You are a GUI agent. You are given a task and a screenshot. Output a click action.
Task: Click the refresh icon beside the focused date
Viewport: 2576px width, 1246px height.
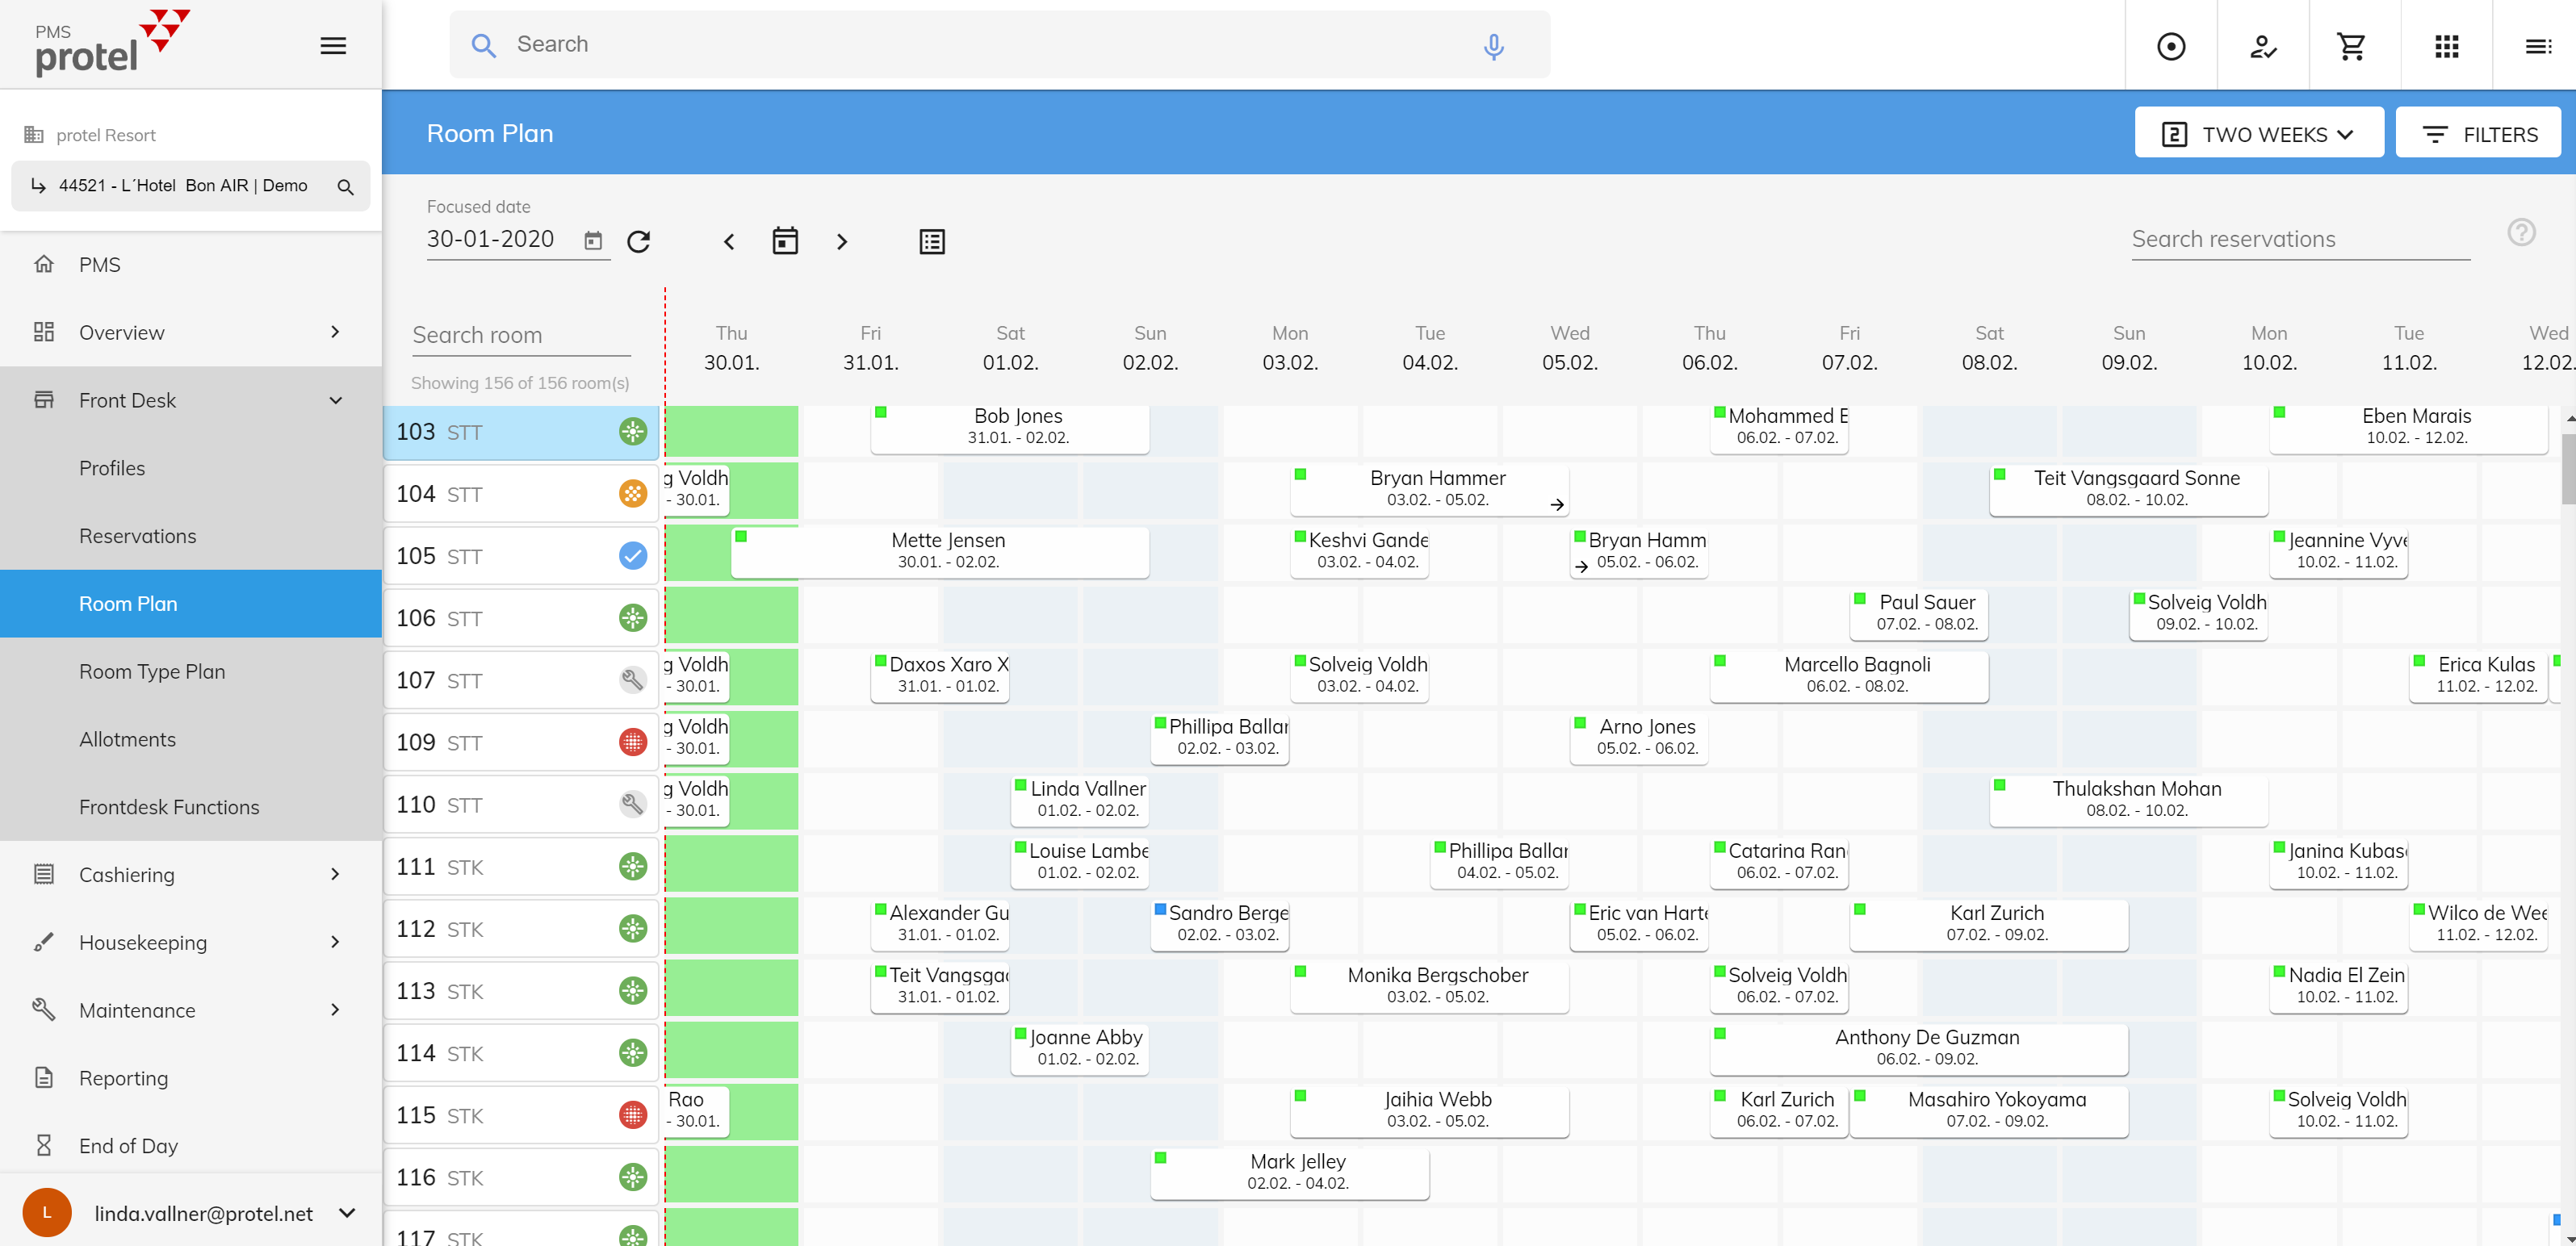click(x=638, y=241)
